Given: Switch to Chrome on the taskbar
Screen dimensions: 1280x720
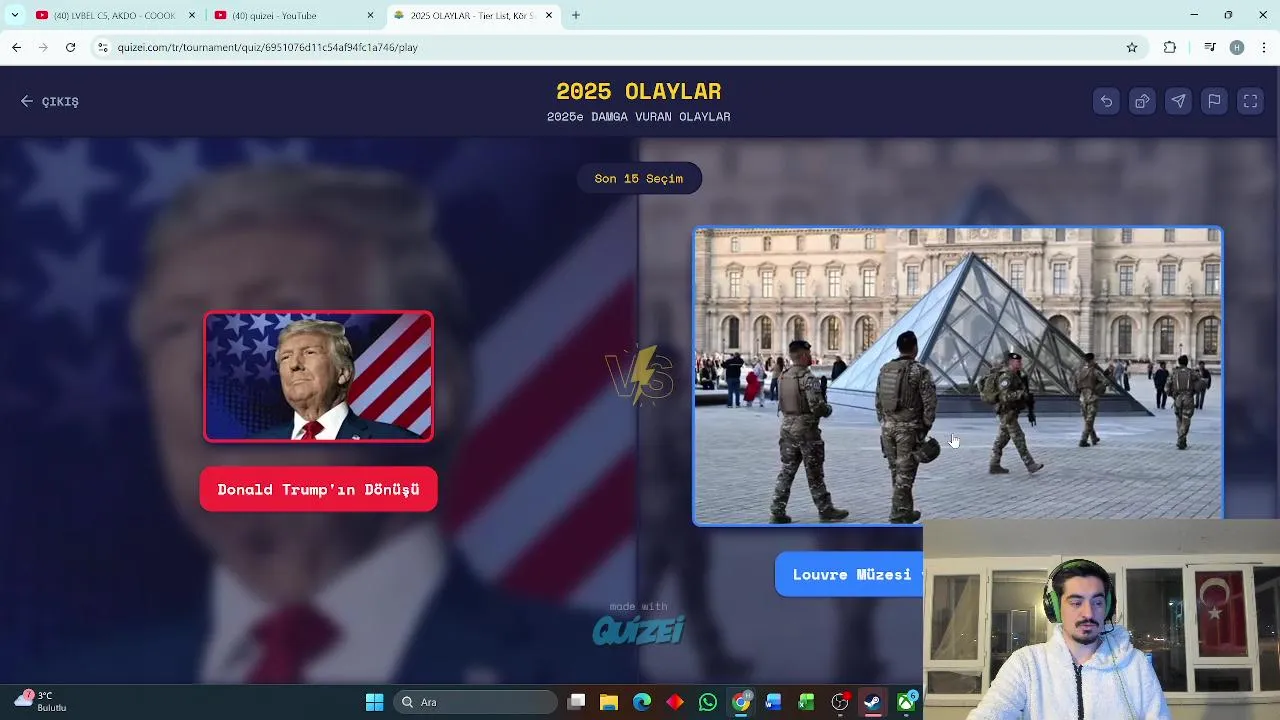Looking at the screenshot, I should coord(741,702).
